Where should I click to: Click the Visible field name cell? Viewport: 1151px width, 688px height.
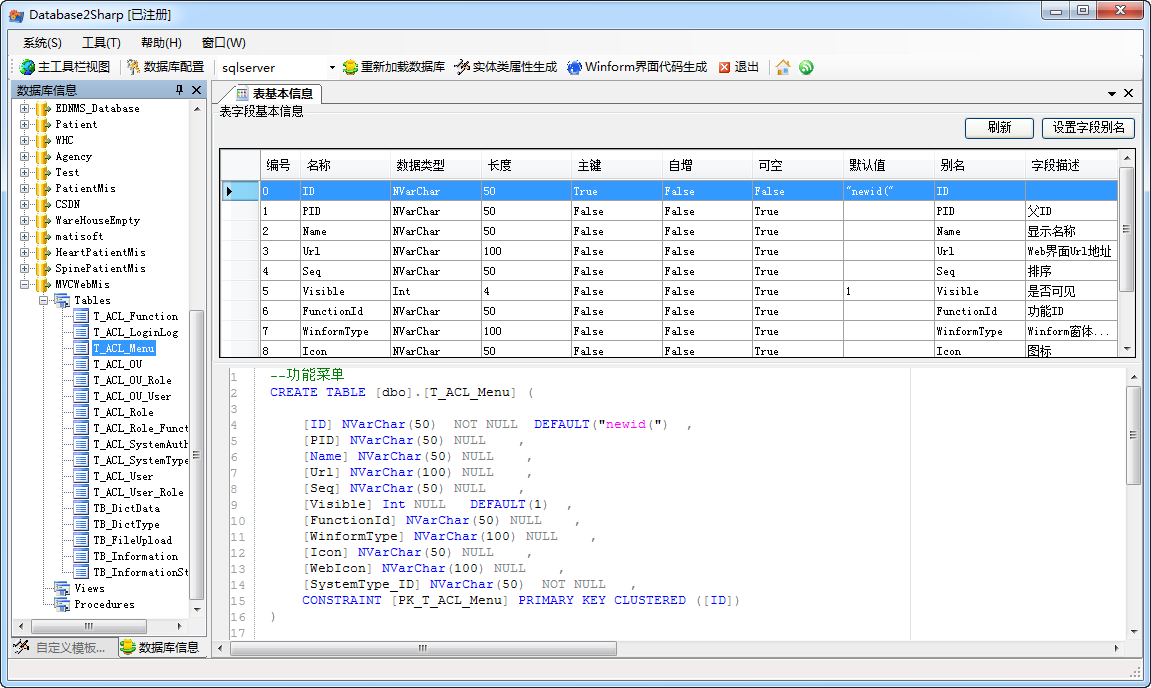pyautogui.click(x=345, y=292)
